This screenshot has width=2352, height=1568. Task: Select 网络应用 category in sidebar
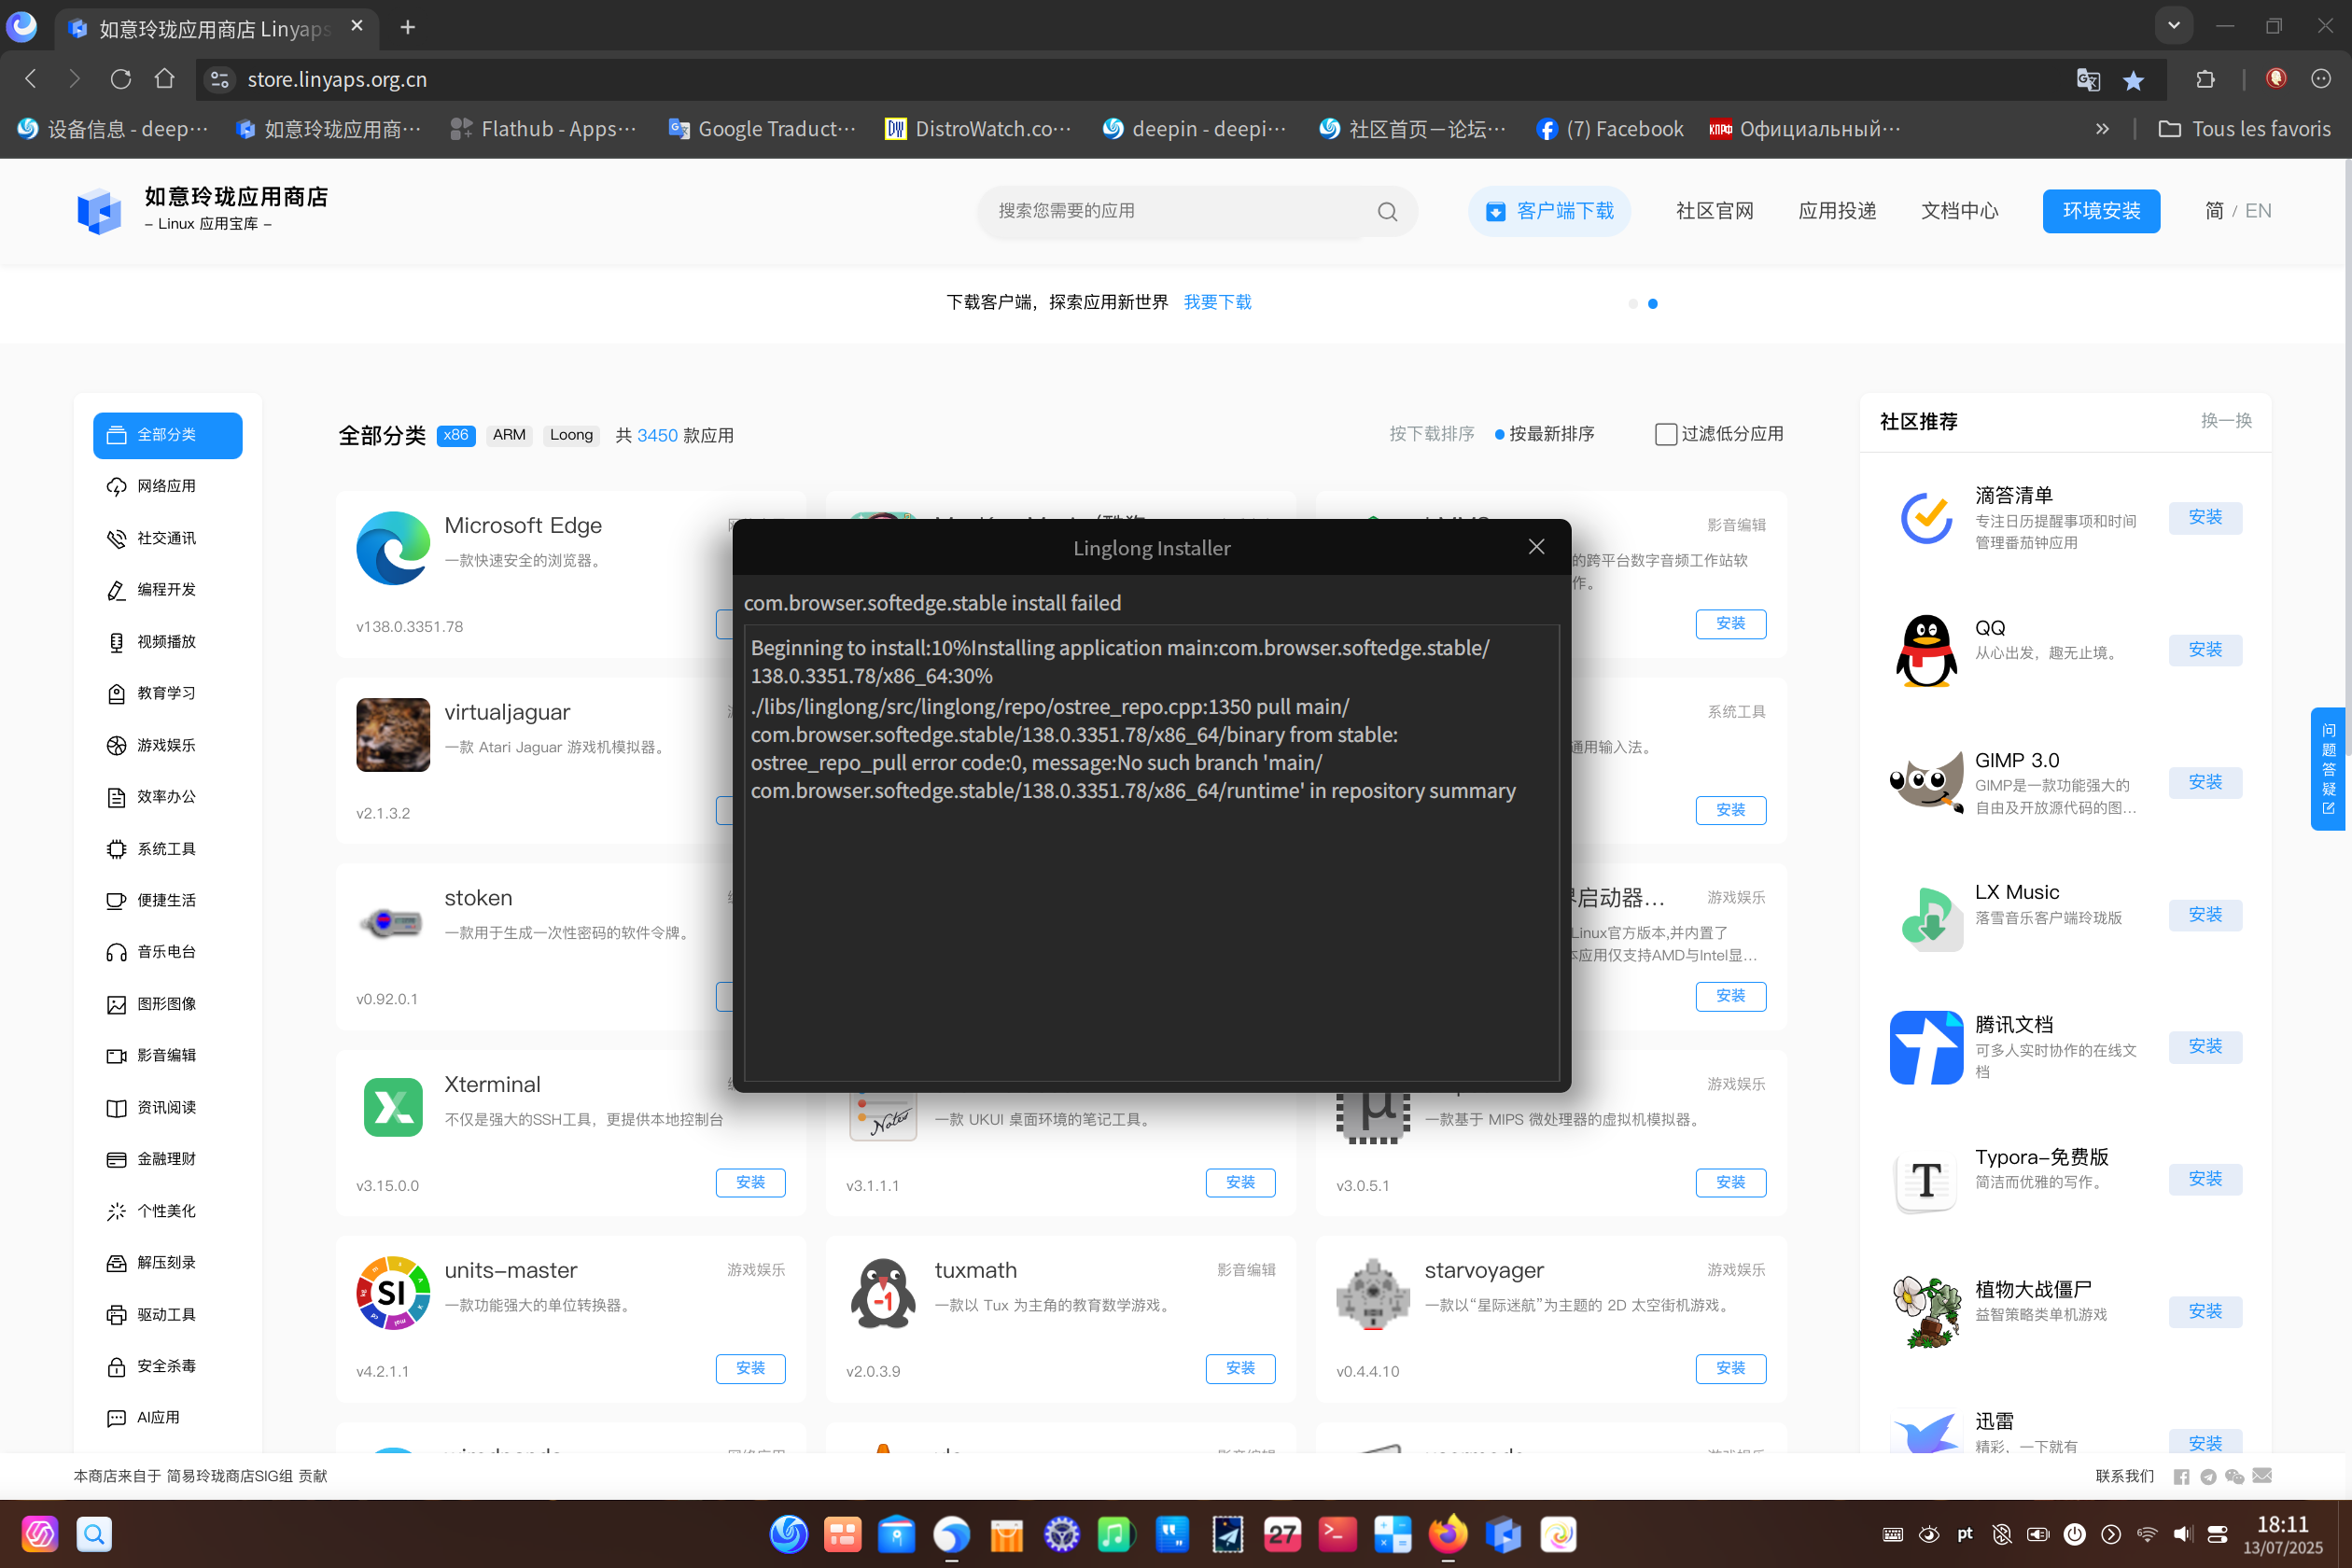(x=168, y=486)
